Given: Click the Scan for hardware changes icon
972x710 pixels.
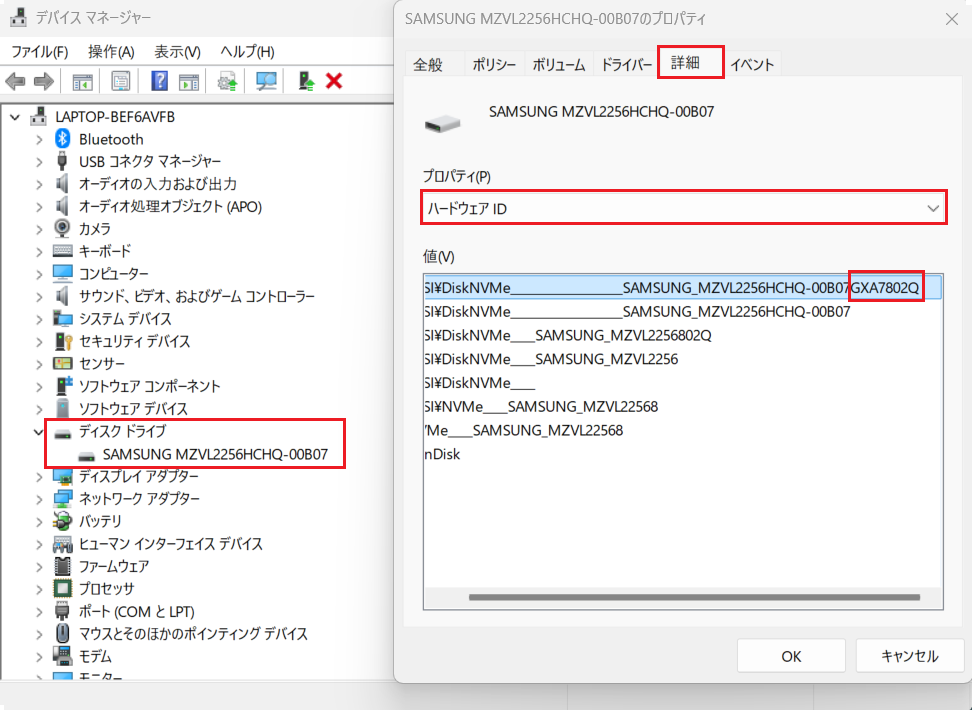Looking at the screenshot, I should coord(266,81).
